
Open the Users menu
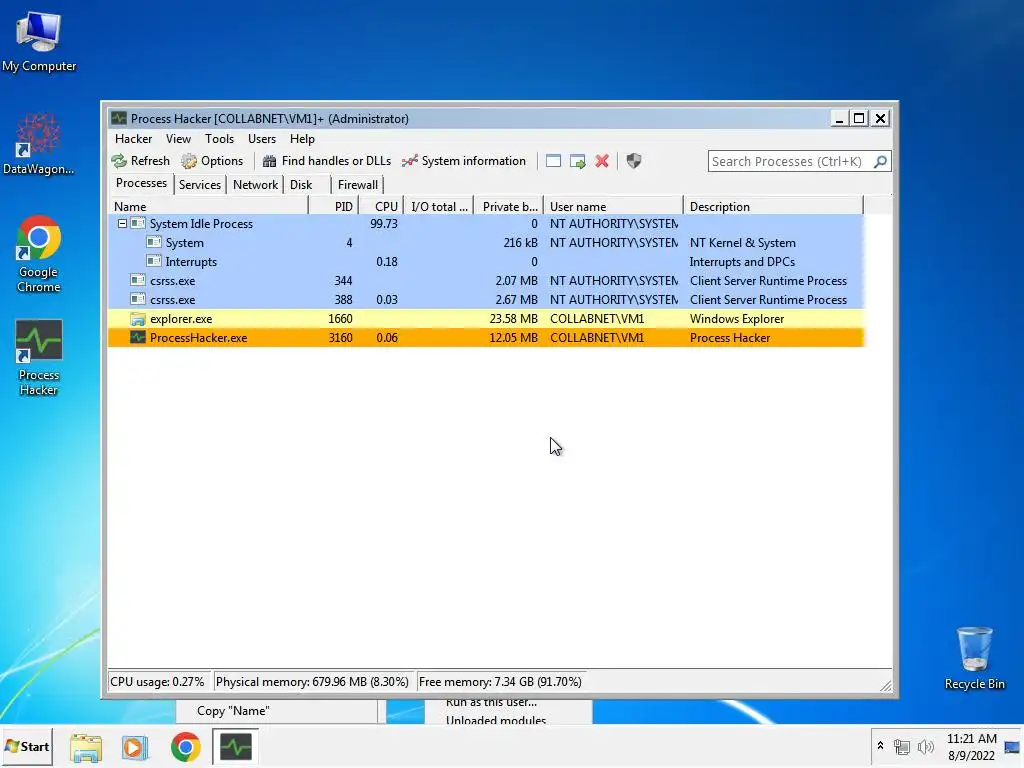pos(262,138)
